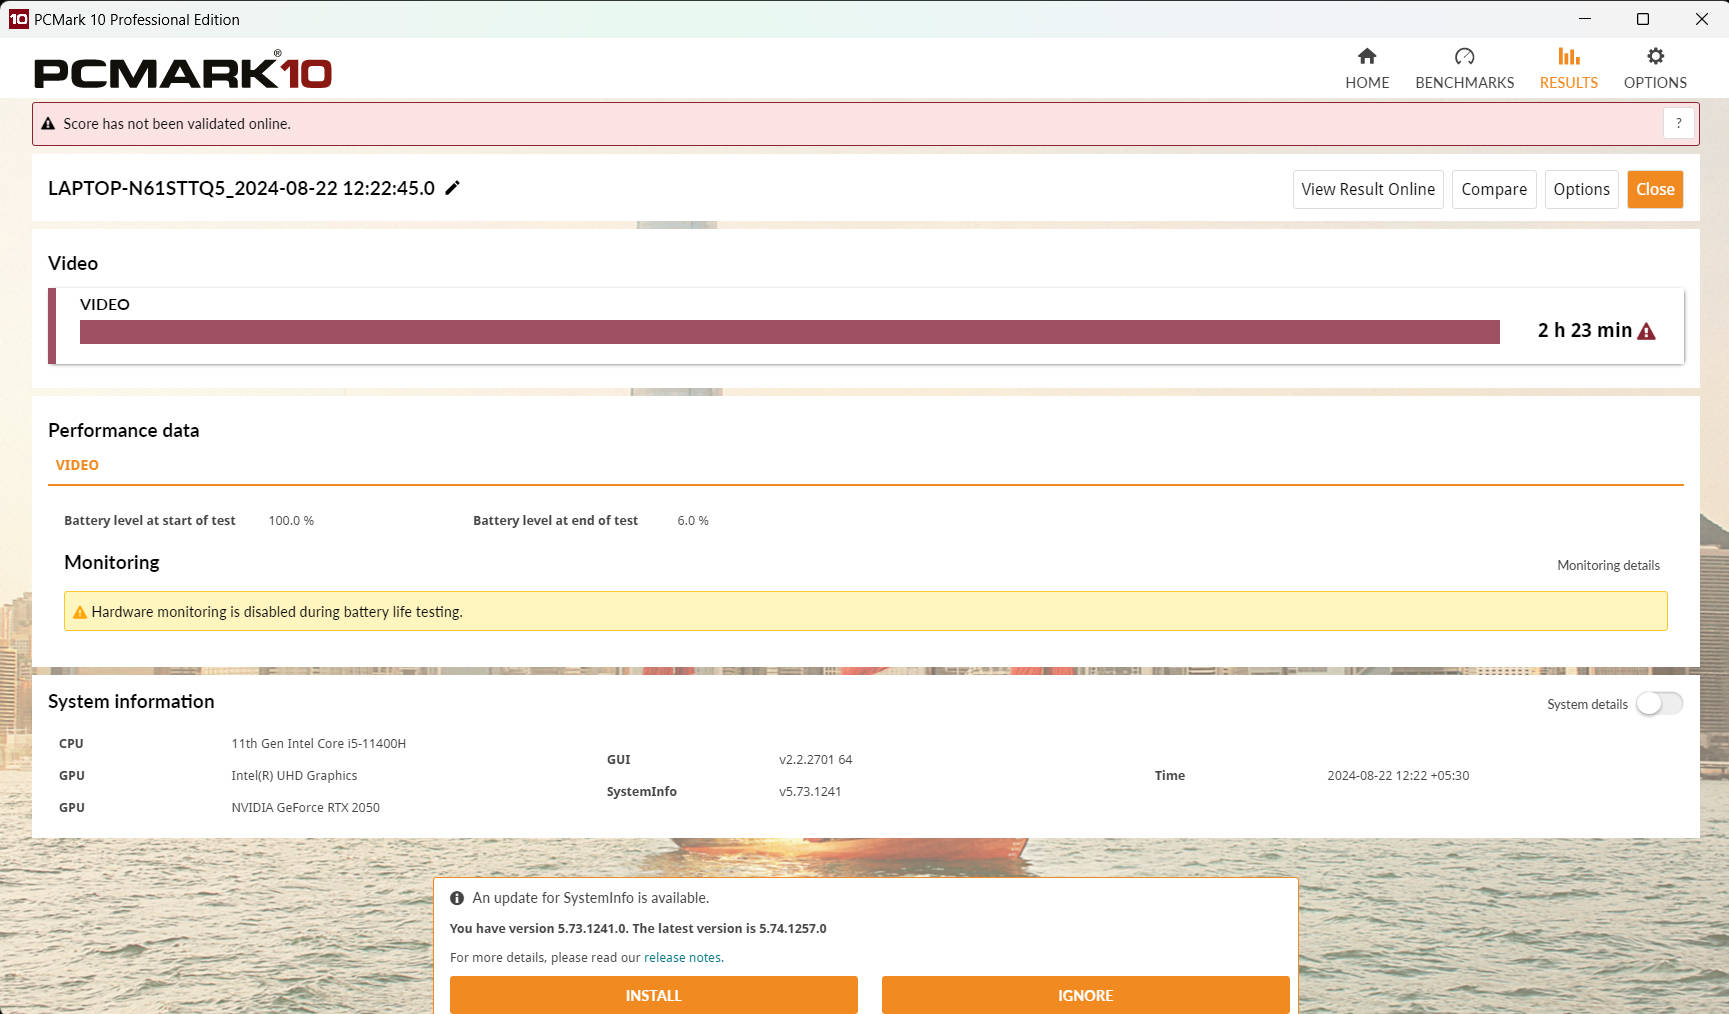Toggle the System details switch
Screen dimensions: 1729x1014
tap(1659, 704)
